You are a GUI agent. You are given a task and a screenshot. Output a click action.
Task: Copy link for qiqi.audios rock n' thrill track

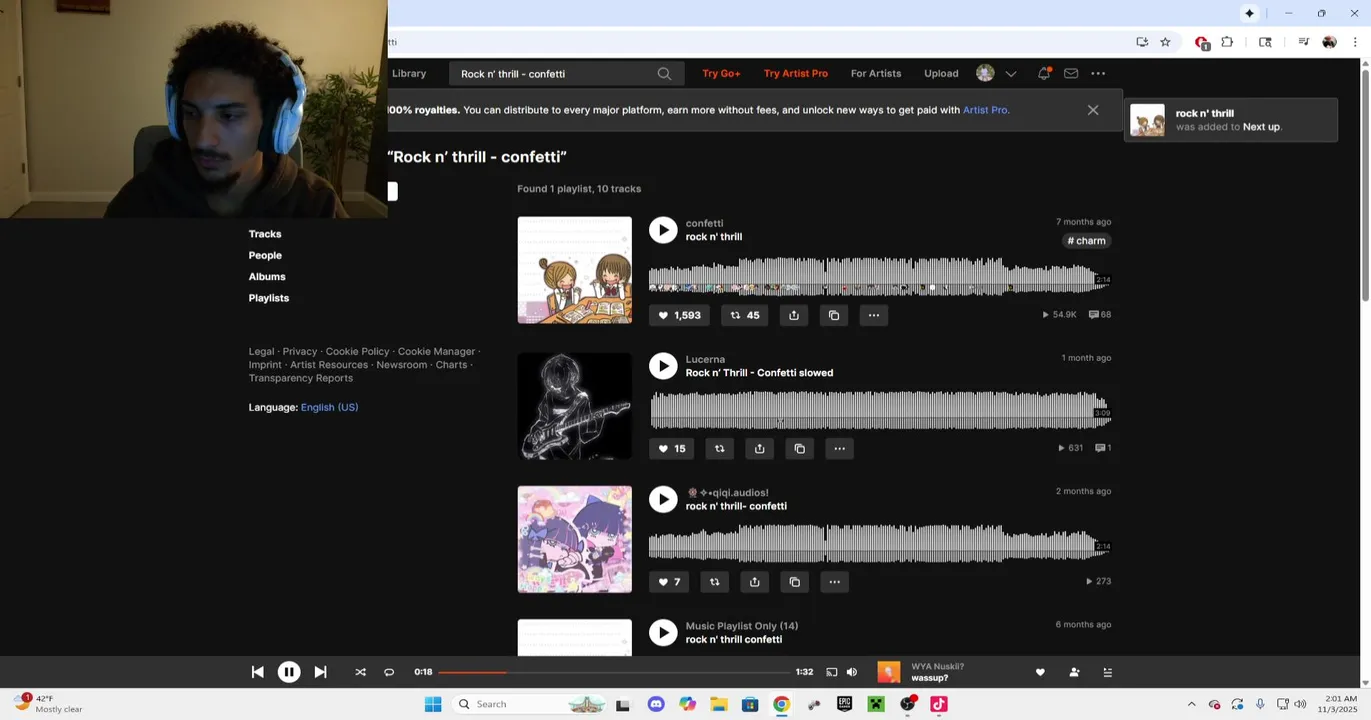click(795, 582)
